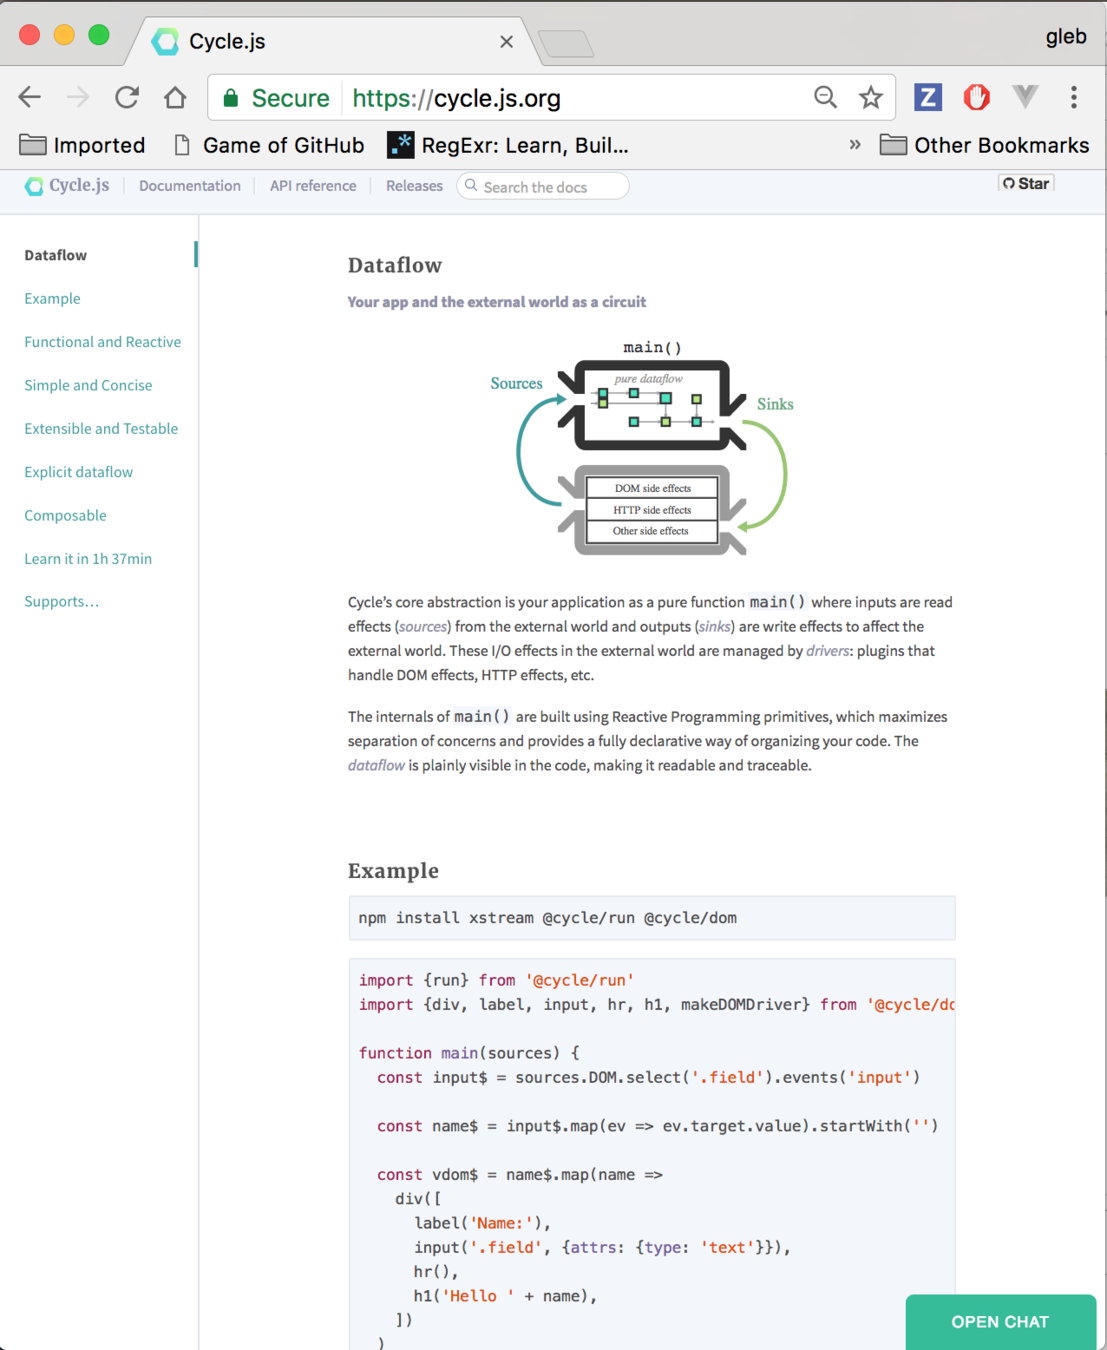Click the zoom magnifier icon in address bar
The width and height of the screenshot is (1107, 1350).
pyautogui.click(x=825, y=97)
